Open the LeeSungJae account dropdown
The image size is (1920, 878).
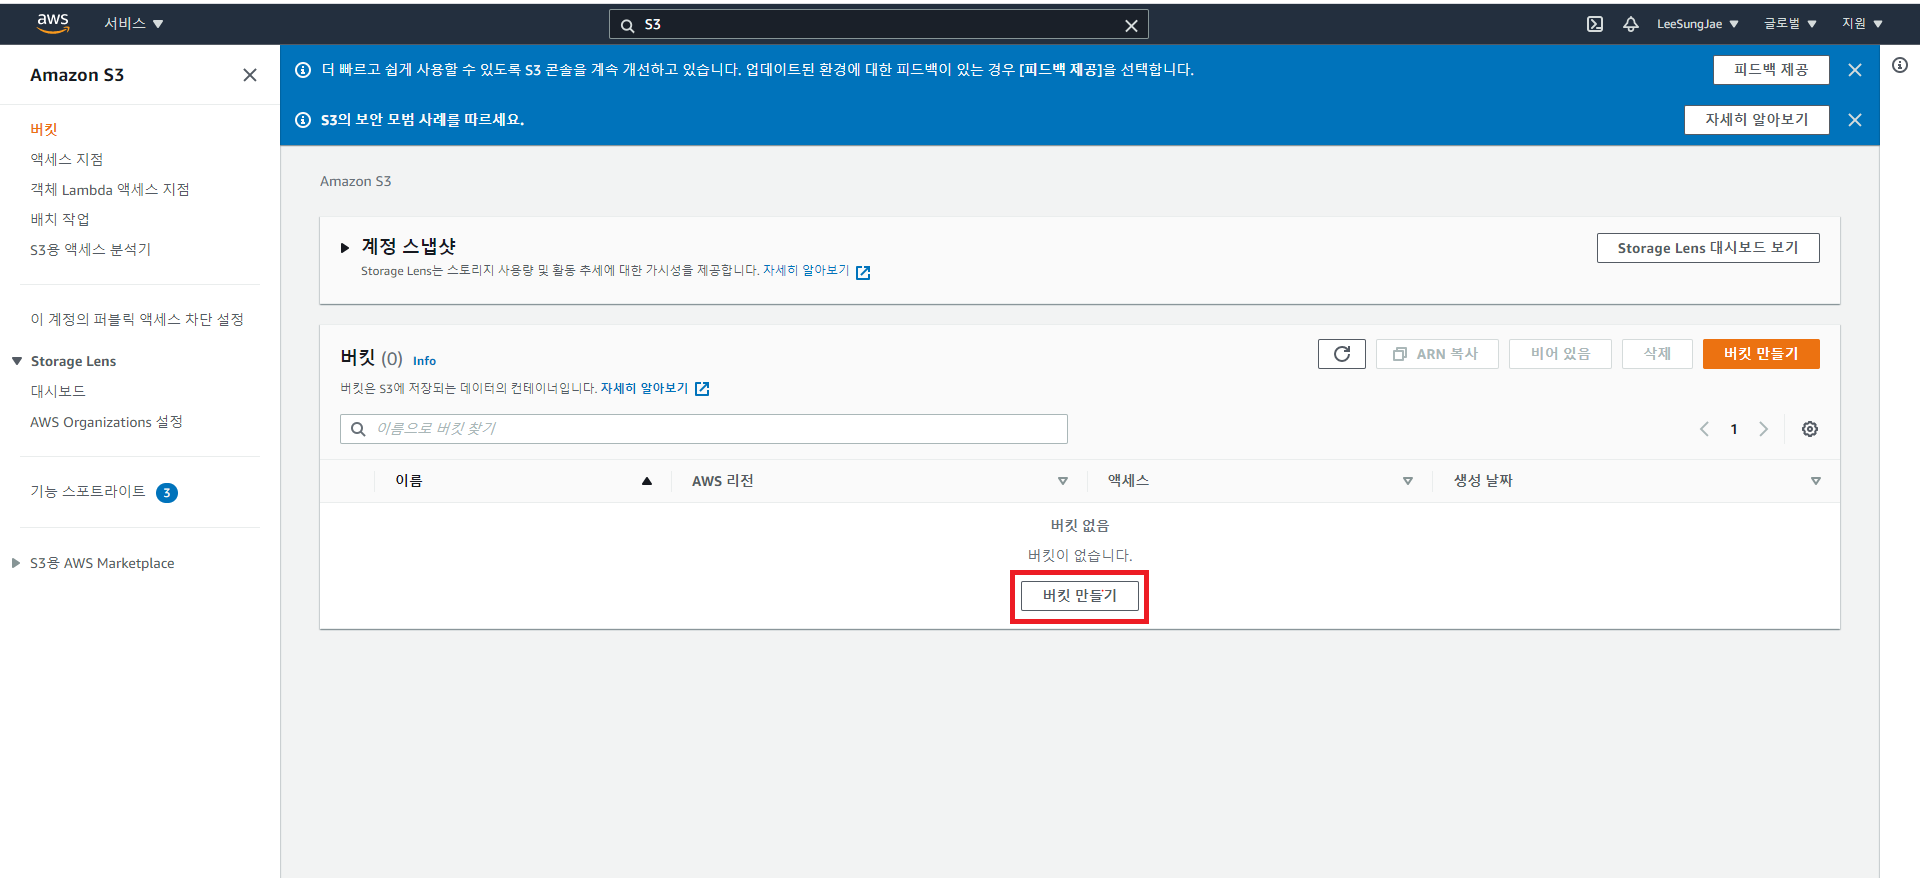tap(1698, 24)
